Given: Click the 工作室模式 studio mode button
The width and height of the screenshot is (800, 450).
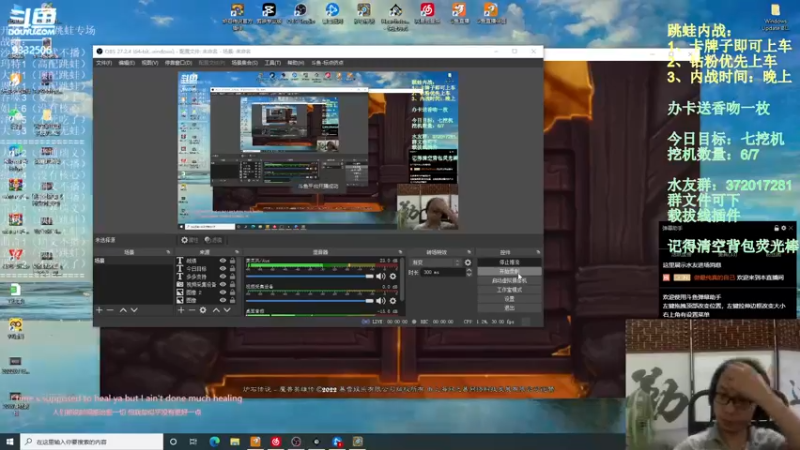Looking at the screenshot, I should (509, 290).
